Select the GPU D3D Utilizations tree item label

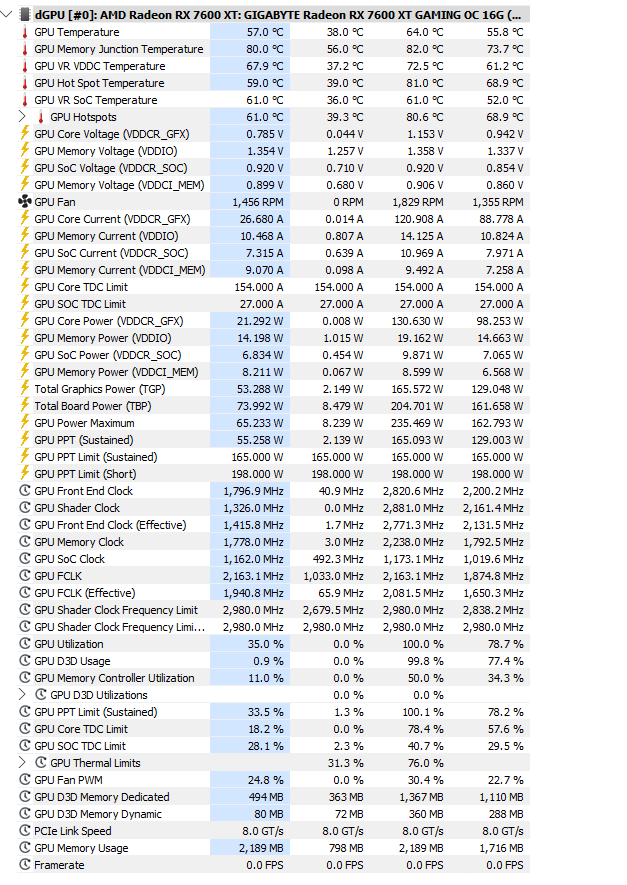click(x=99, y=695)
